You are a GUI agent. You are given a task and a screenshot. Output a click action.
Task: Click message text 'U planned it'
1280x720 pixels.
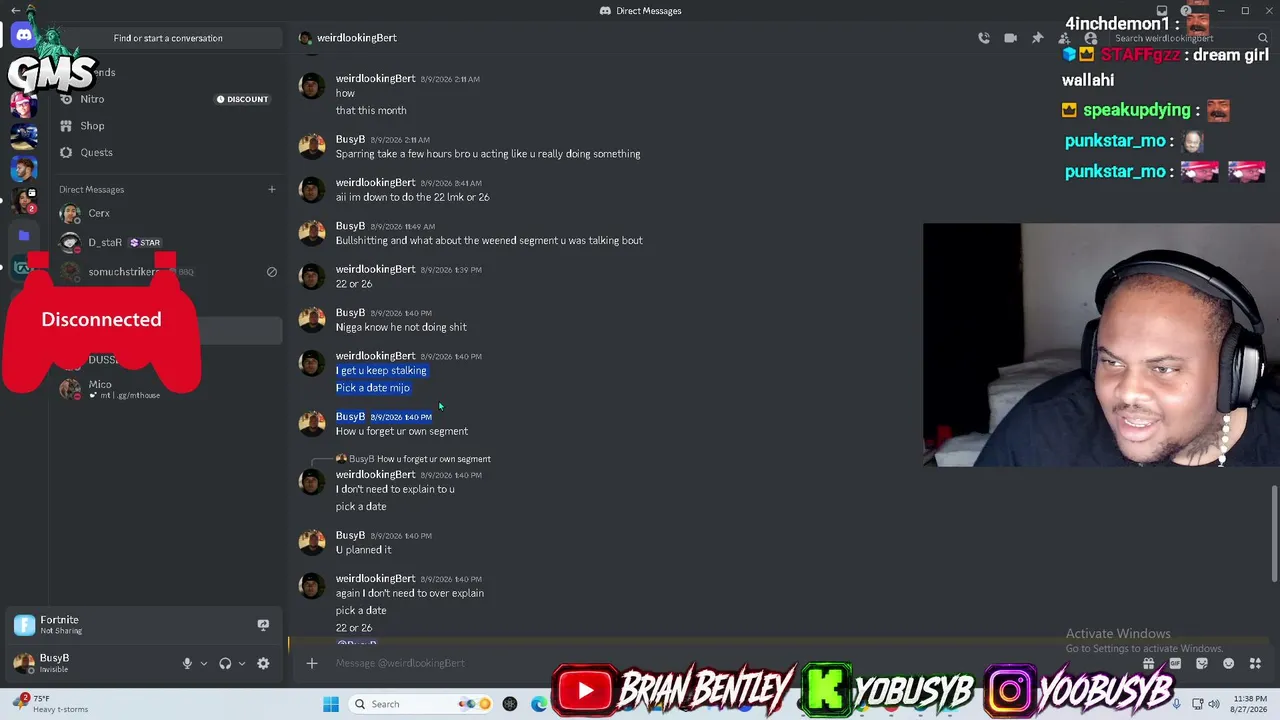363,550
